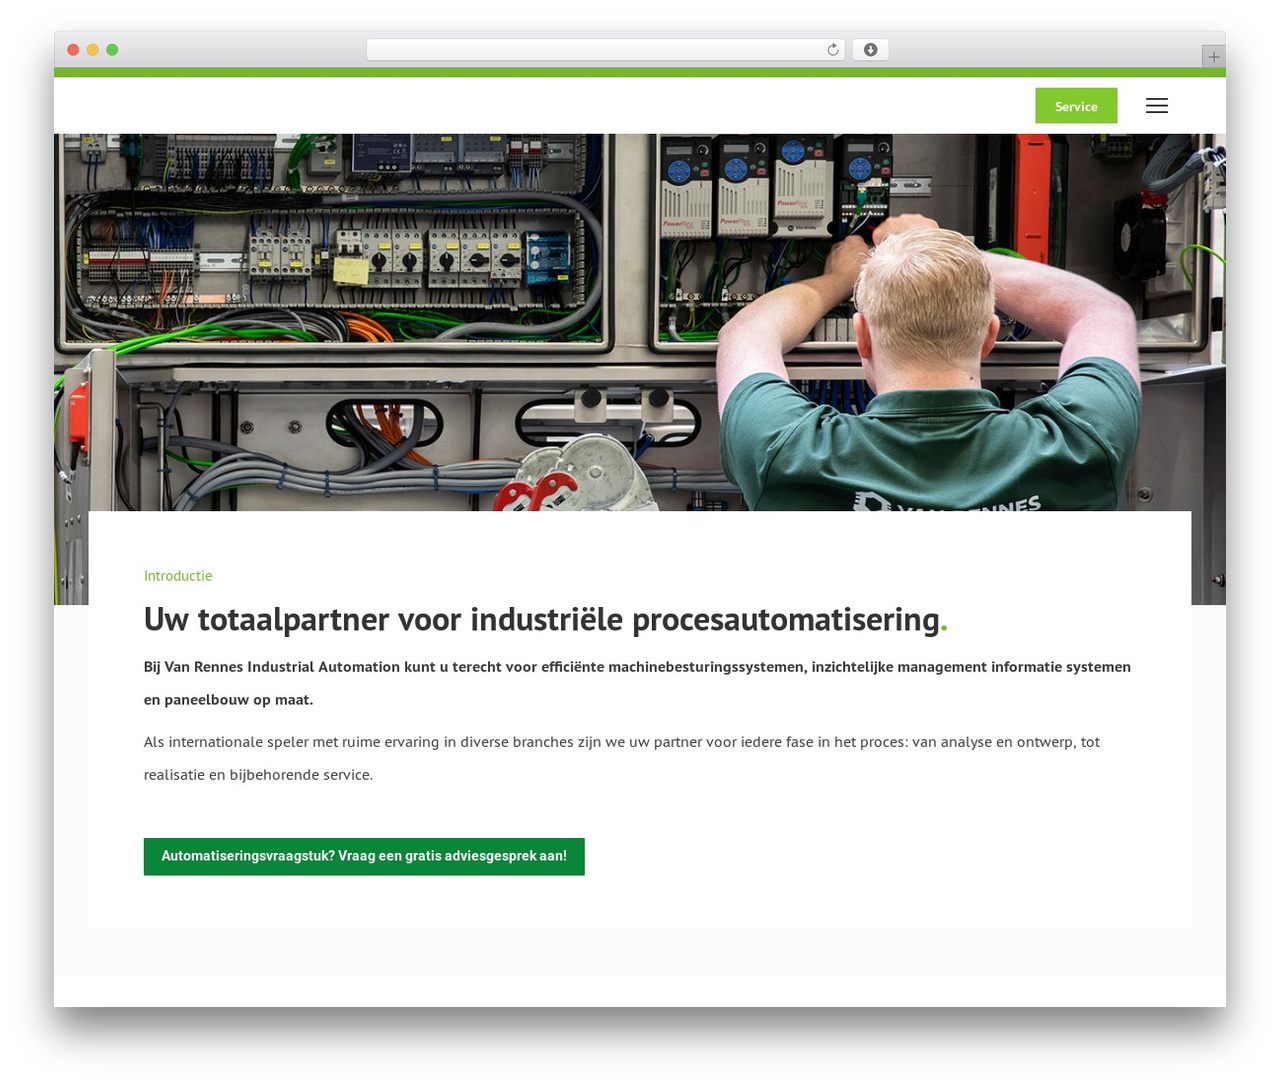The image size is (1280, 1084).
Task: Select the bold paragraph about Van Rennes
Action: [x=638, y=683]
